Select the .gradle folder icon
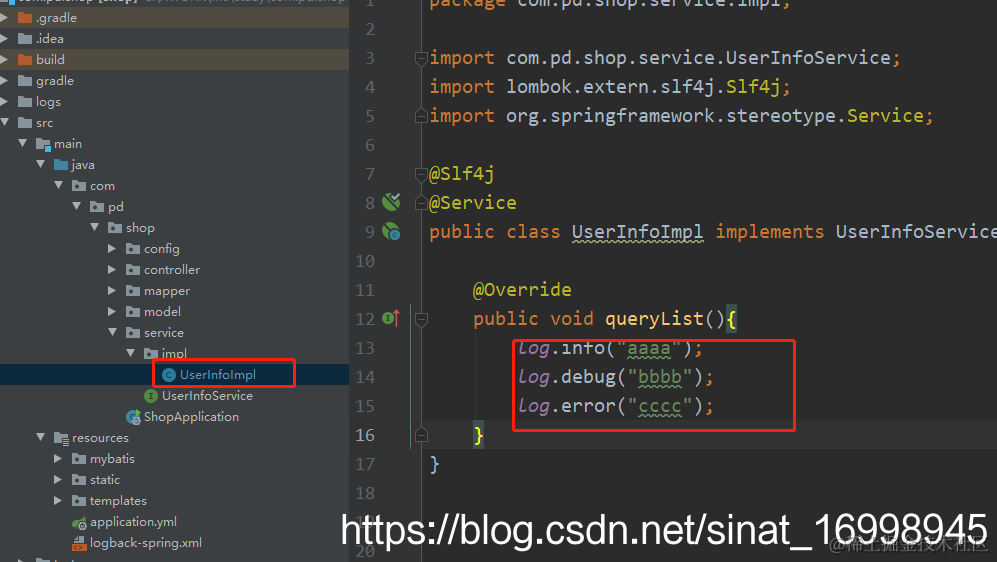This screenshot has height=562, width=997. coord(25,18)
